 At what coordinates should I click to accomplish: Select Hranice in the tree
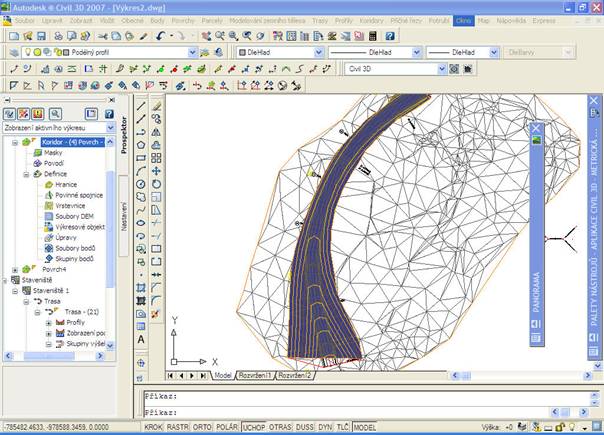click(66, 185)
